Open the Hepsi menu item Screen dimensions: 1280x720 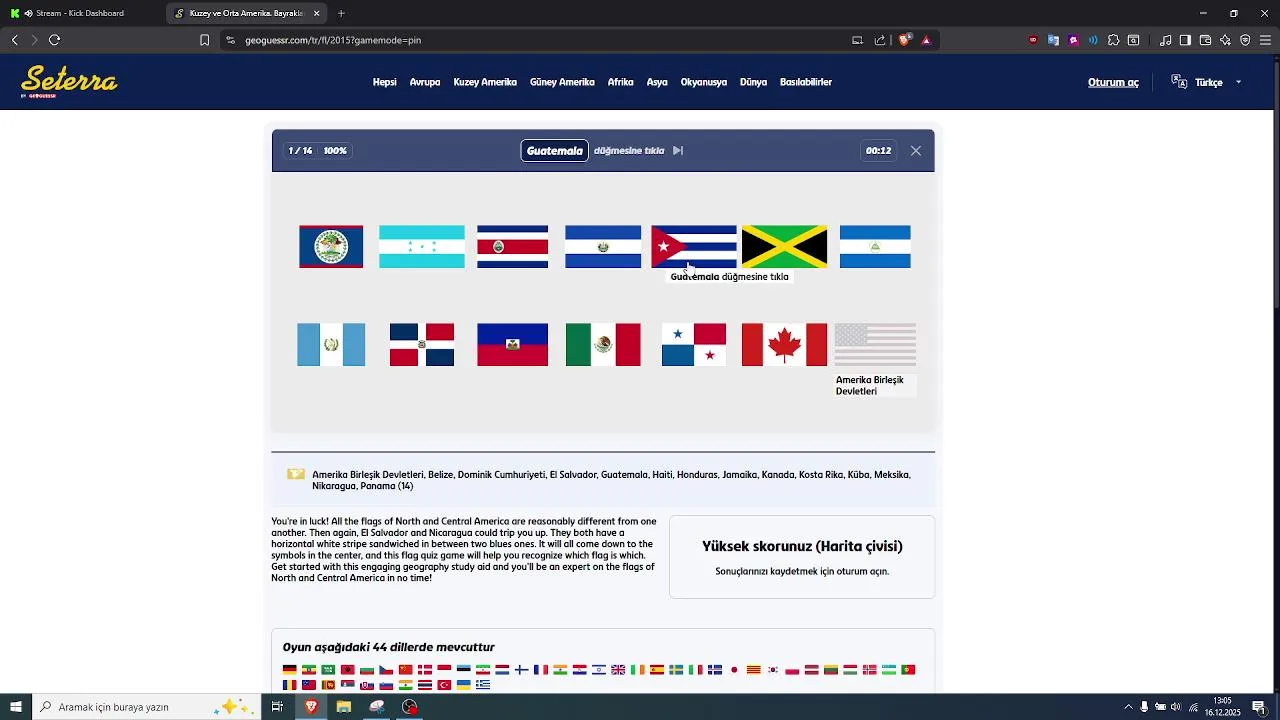click(385, 82)
